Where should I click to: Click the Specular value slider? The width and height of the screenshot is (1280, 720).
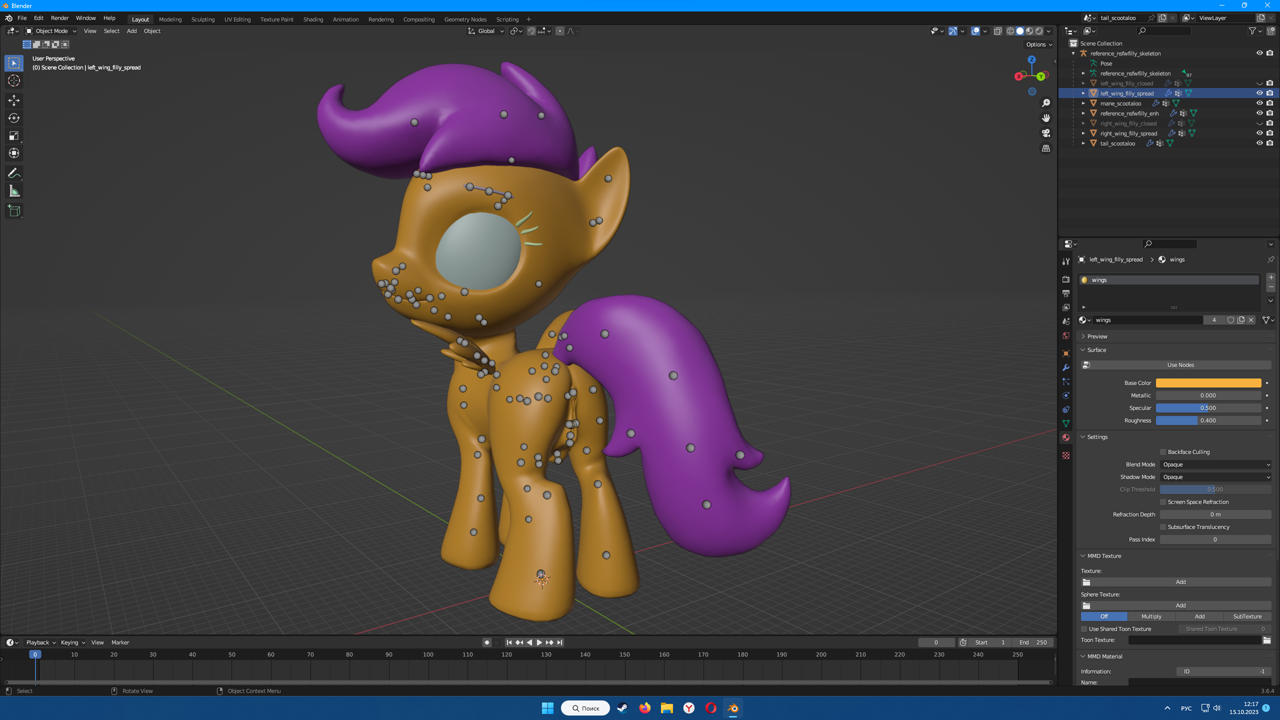pyautogui.click(x=1208, y=407)
